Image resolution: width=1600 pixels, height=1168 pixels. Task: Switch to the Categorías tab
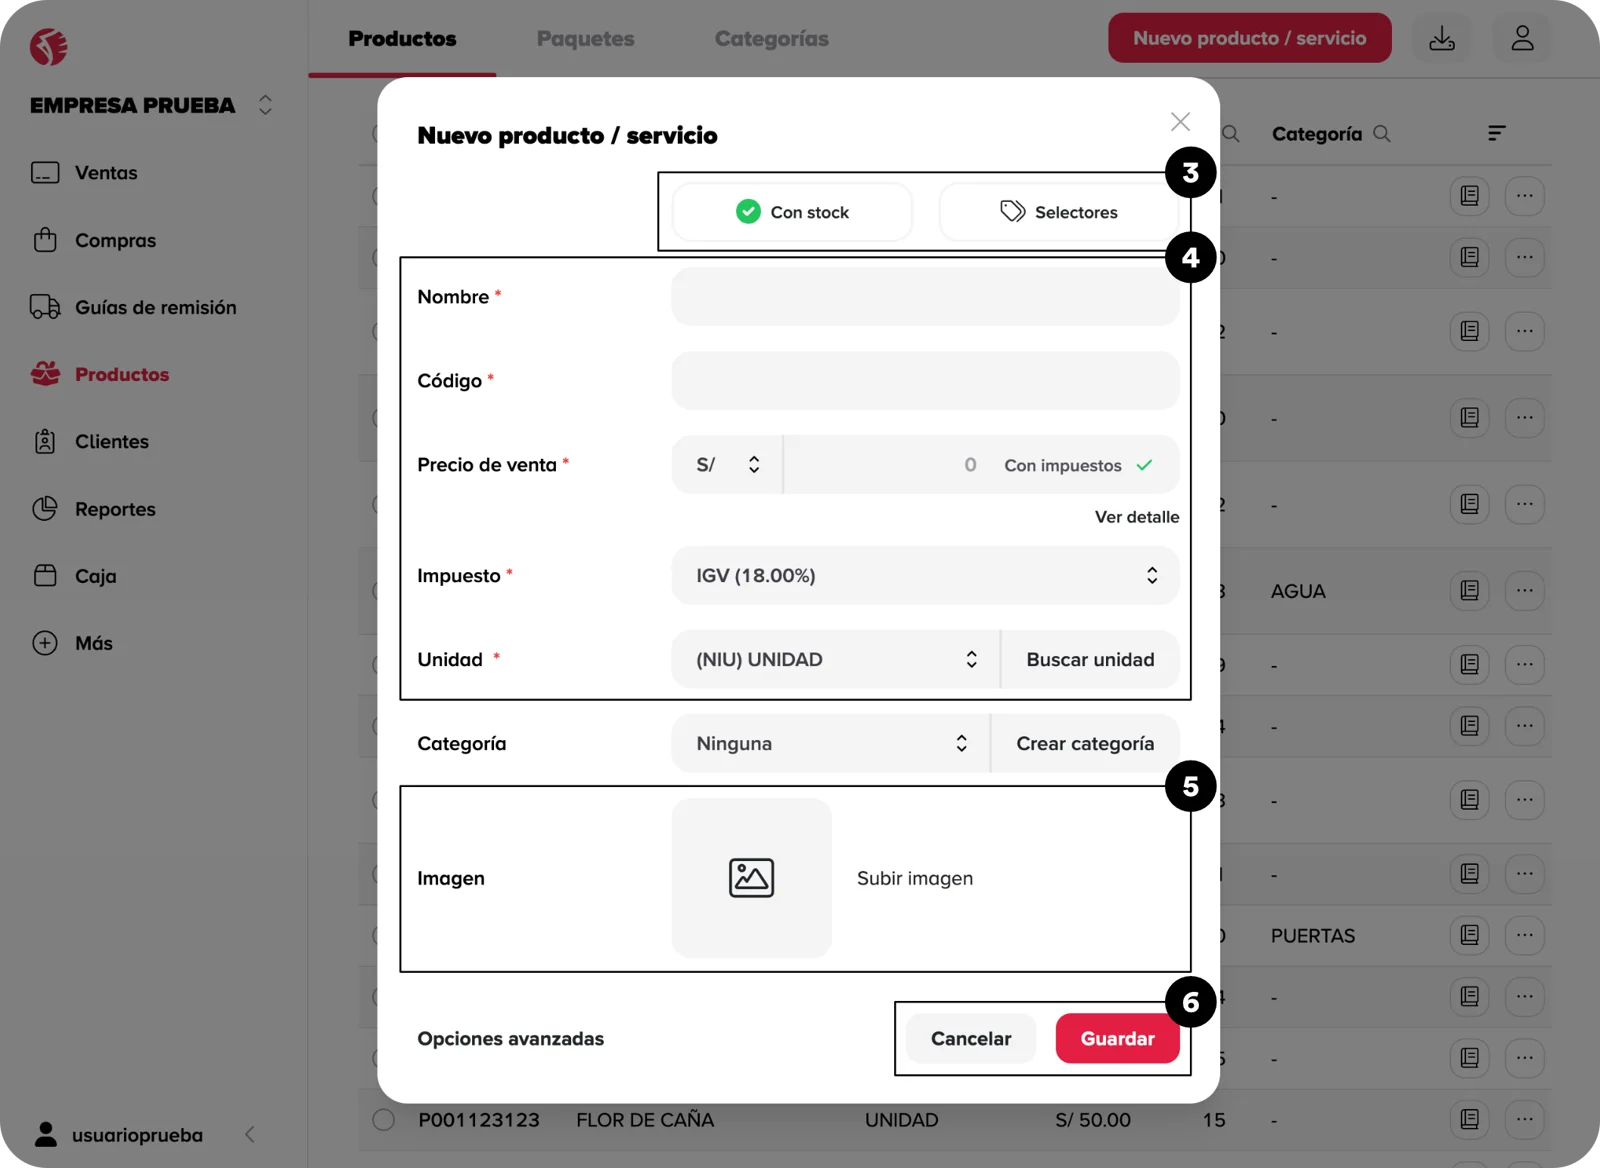(x=771, y=39)
